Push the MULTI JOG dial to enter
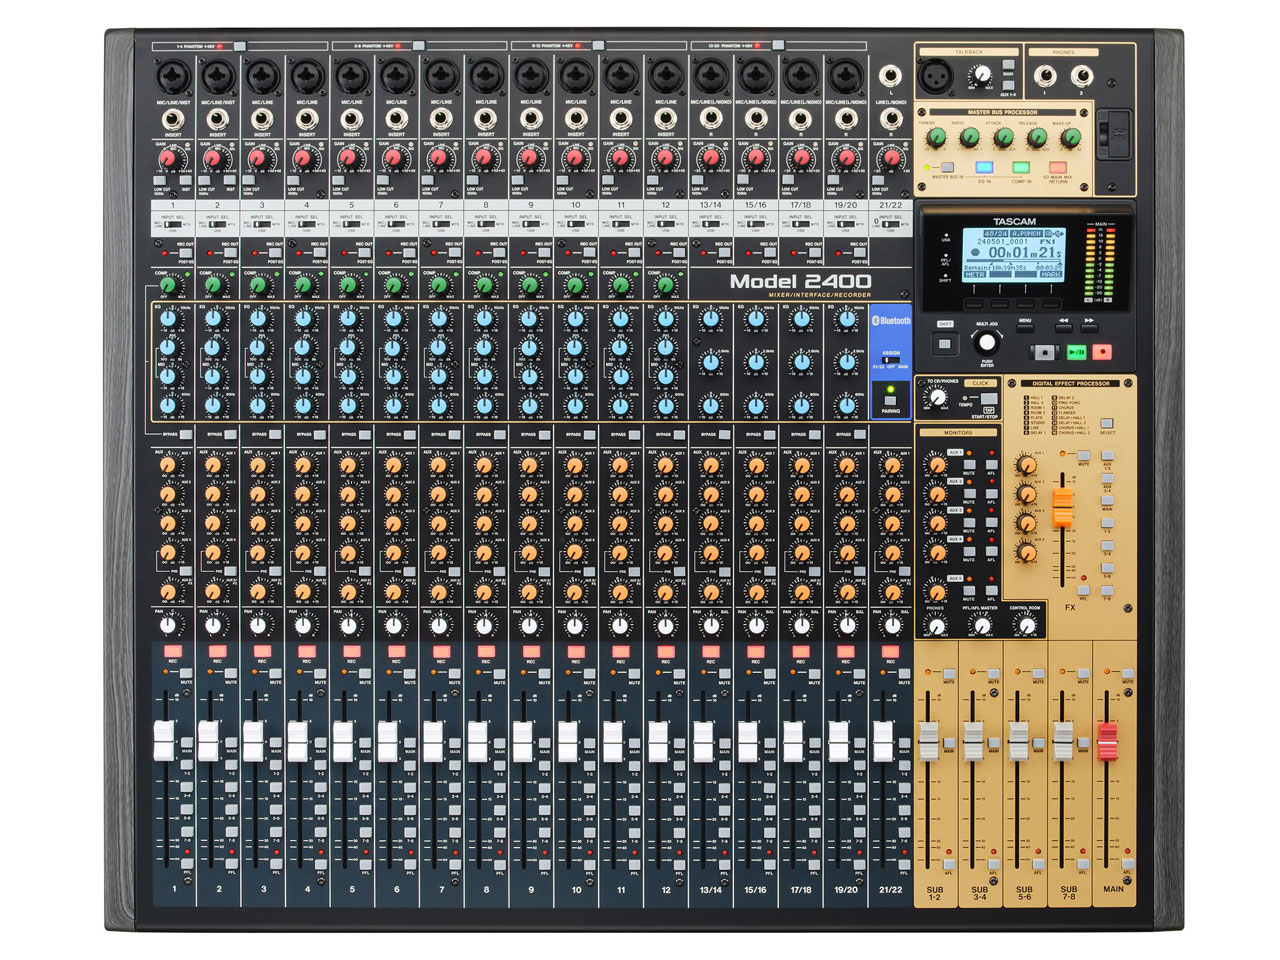This screenshot has width=1280, height=960. click(x=987, y=342)
